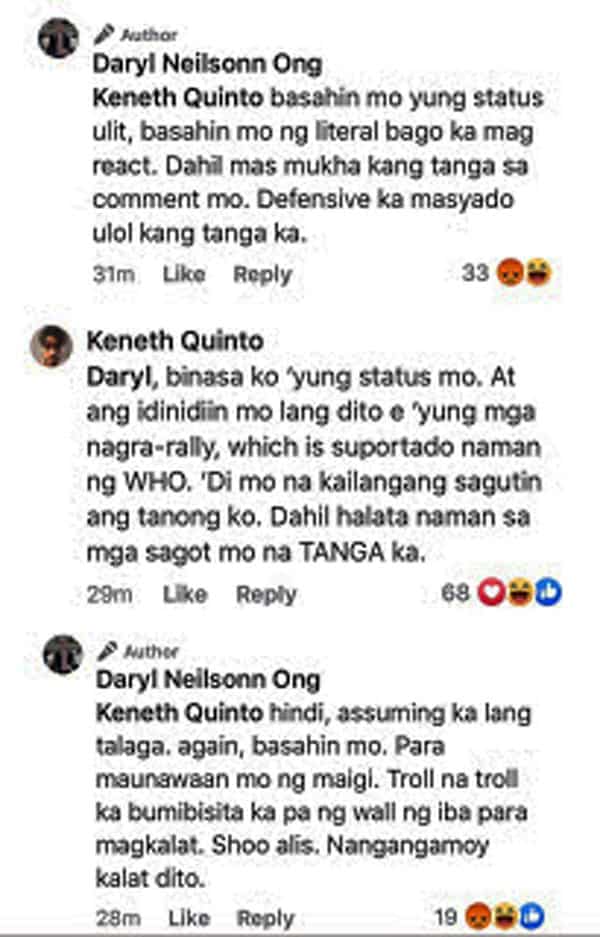The width and height of the screenshot is (600, 937).
Task: Reply to the comment posted 31m ago
Action: (x=262, y=274)
